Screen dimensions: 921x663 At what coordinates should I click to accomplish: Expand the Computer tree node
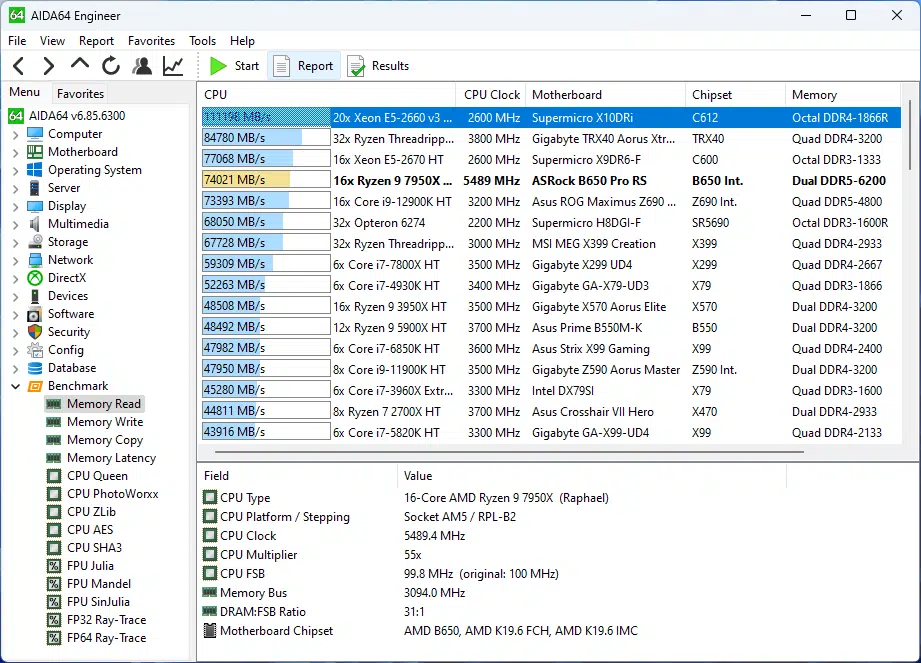(x=16, y=134)
